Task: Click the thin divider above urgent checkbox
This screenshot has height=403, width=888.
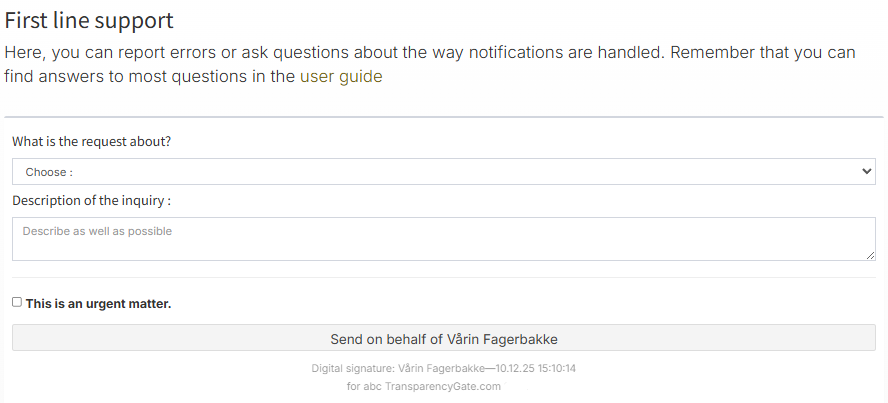Action: tap(443, 278)
